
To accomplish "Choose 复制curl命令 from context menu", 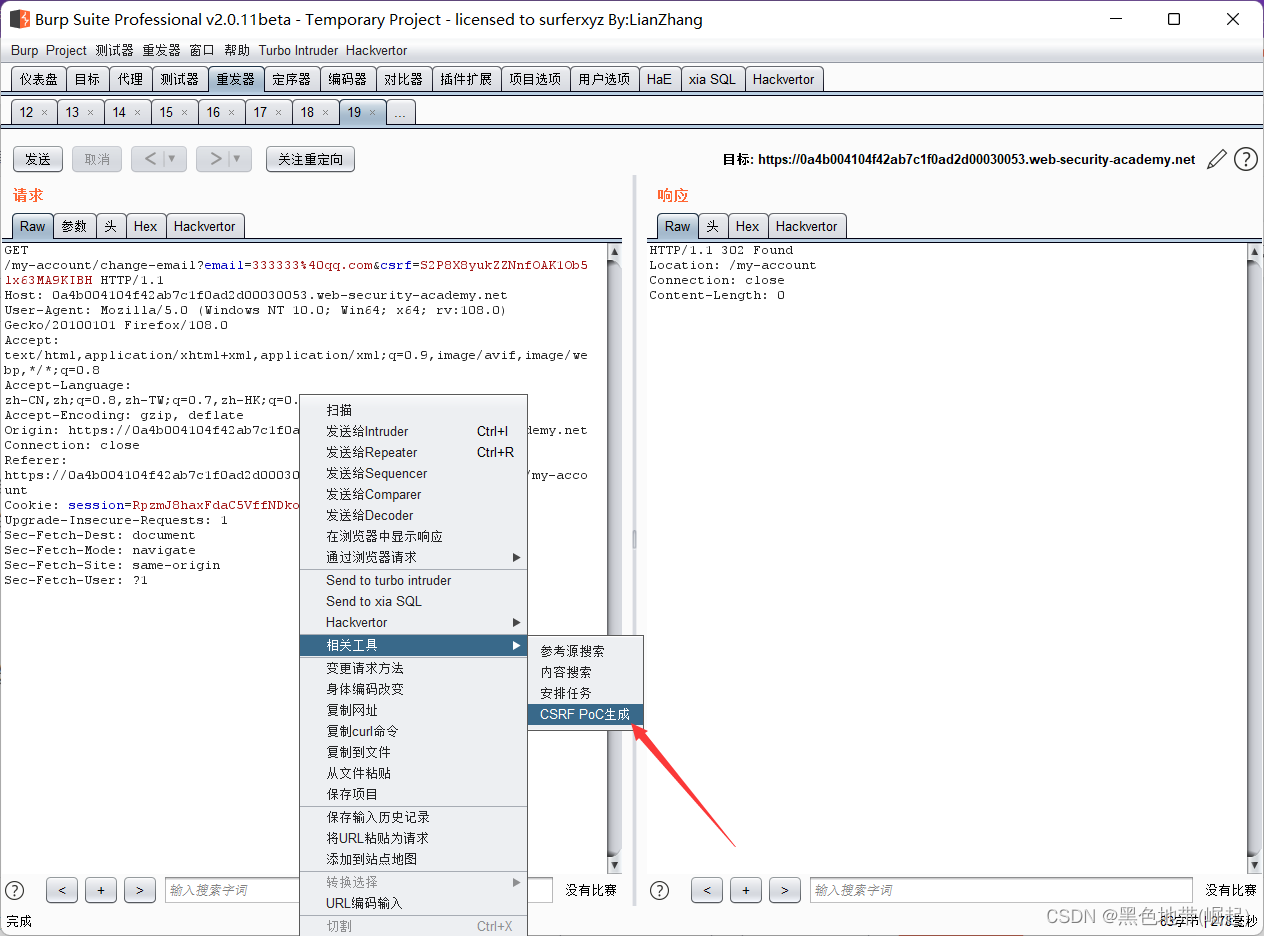I will pos(413,731).
